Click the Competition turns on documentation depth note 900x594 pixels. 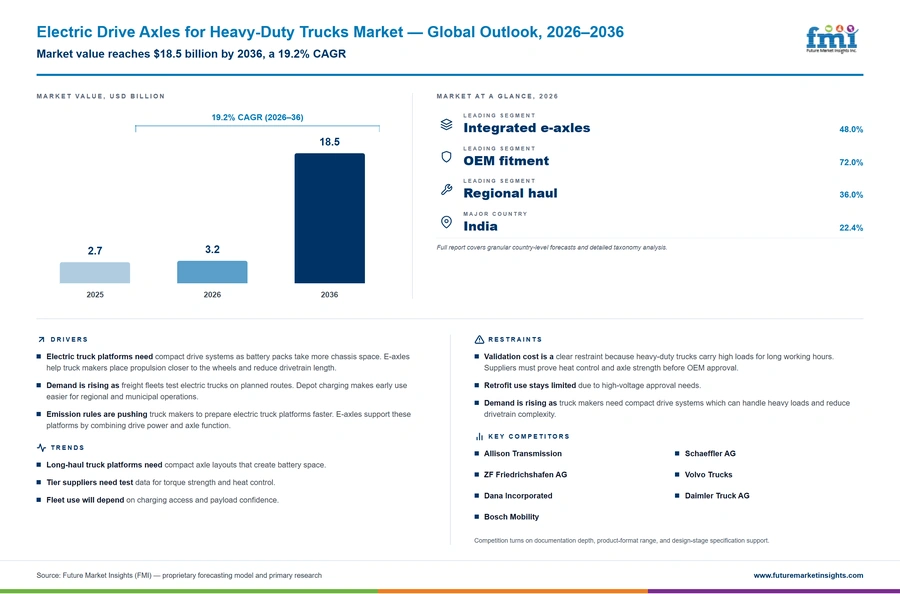coord(621,541)
